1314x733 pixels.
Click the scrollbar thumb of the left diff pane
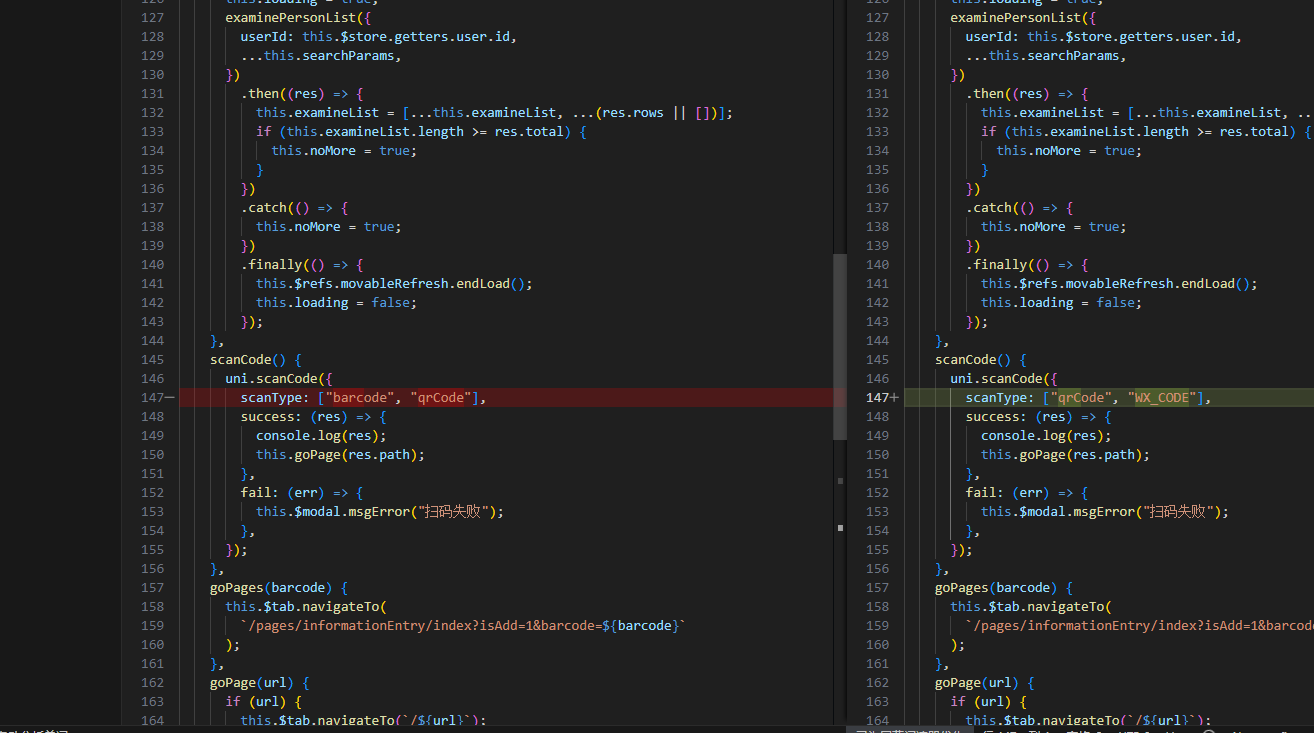coord(839,347)
